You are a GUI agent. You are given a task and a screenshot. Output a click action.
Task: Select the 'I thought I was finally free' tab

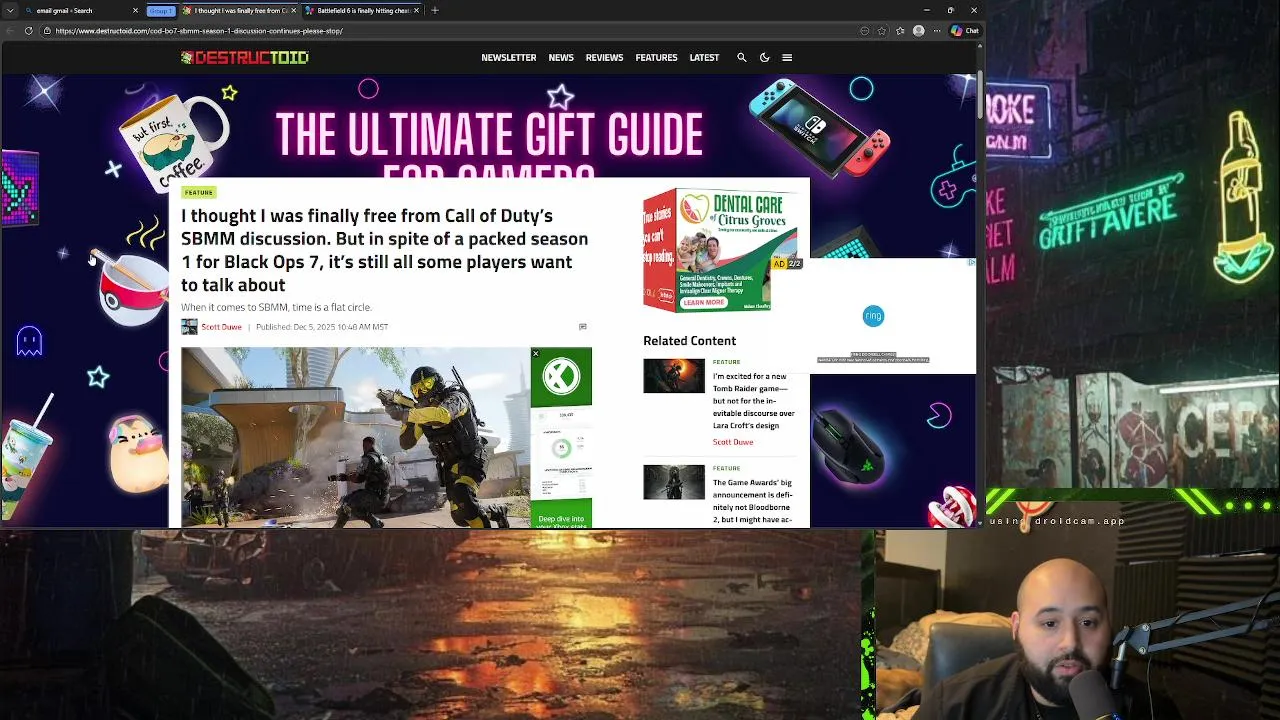coord(239,10)
